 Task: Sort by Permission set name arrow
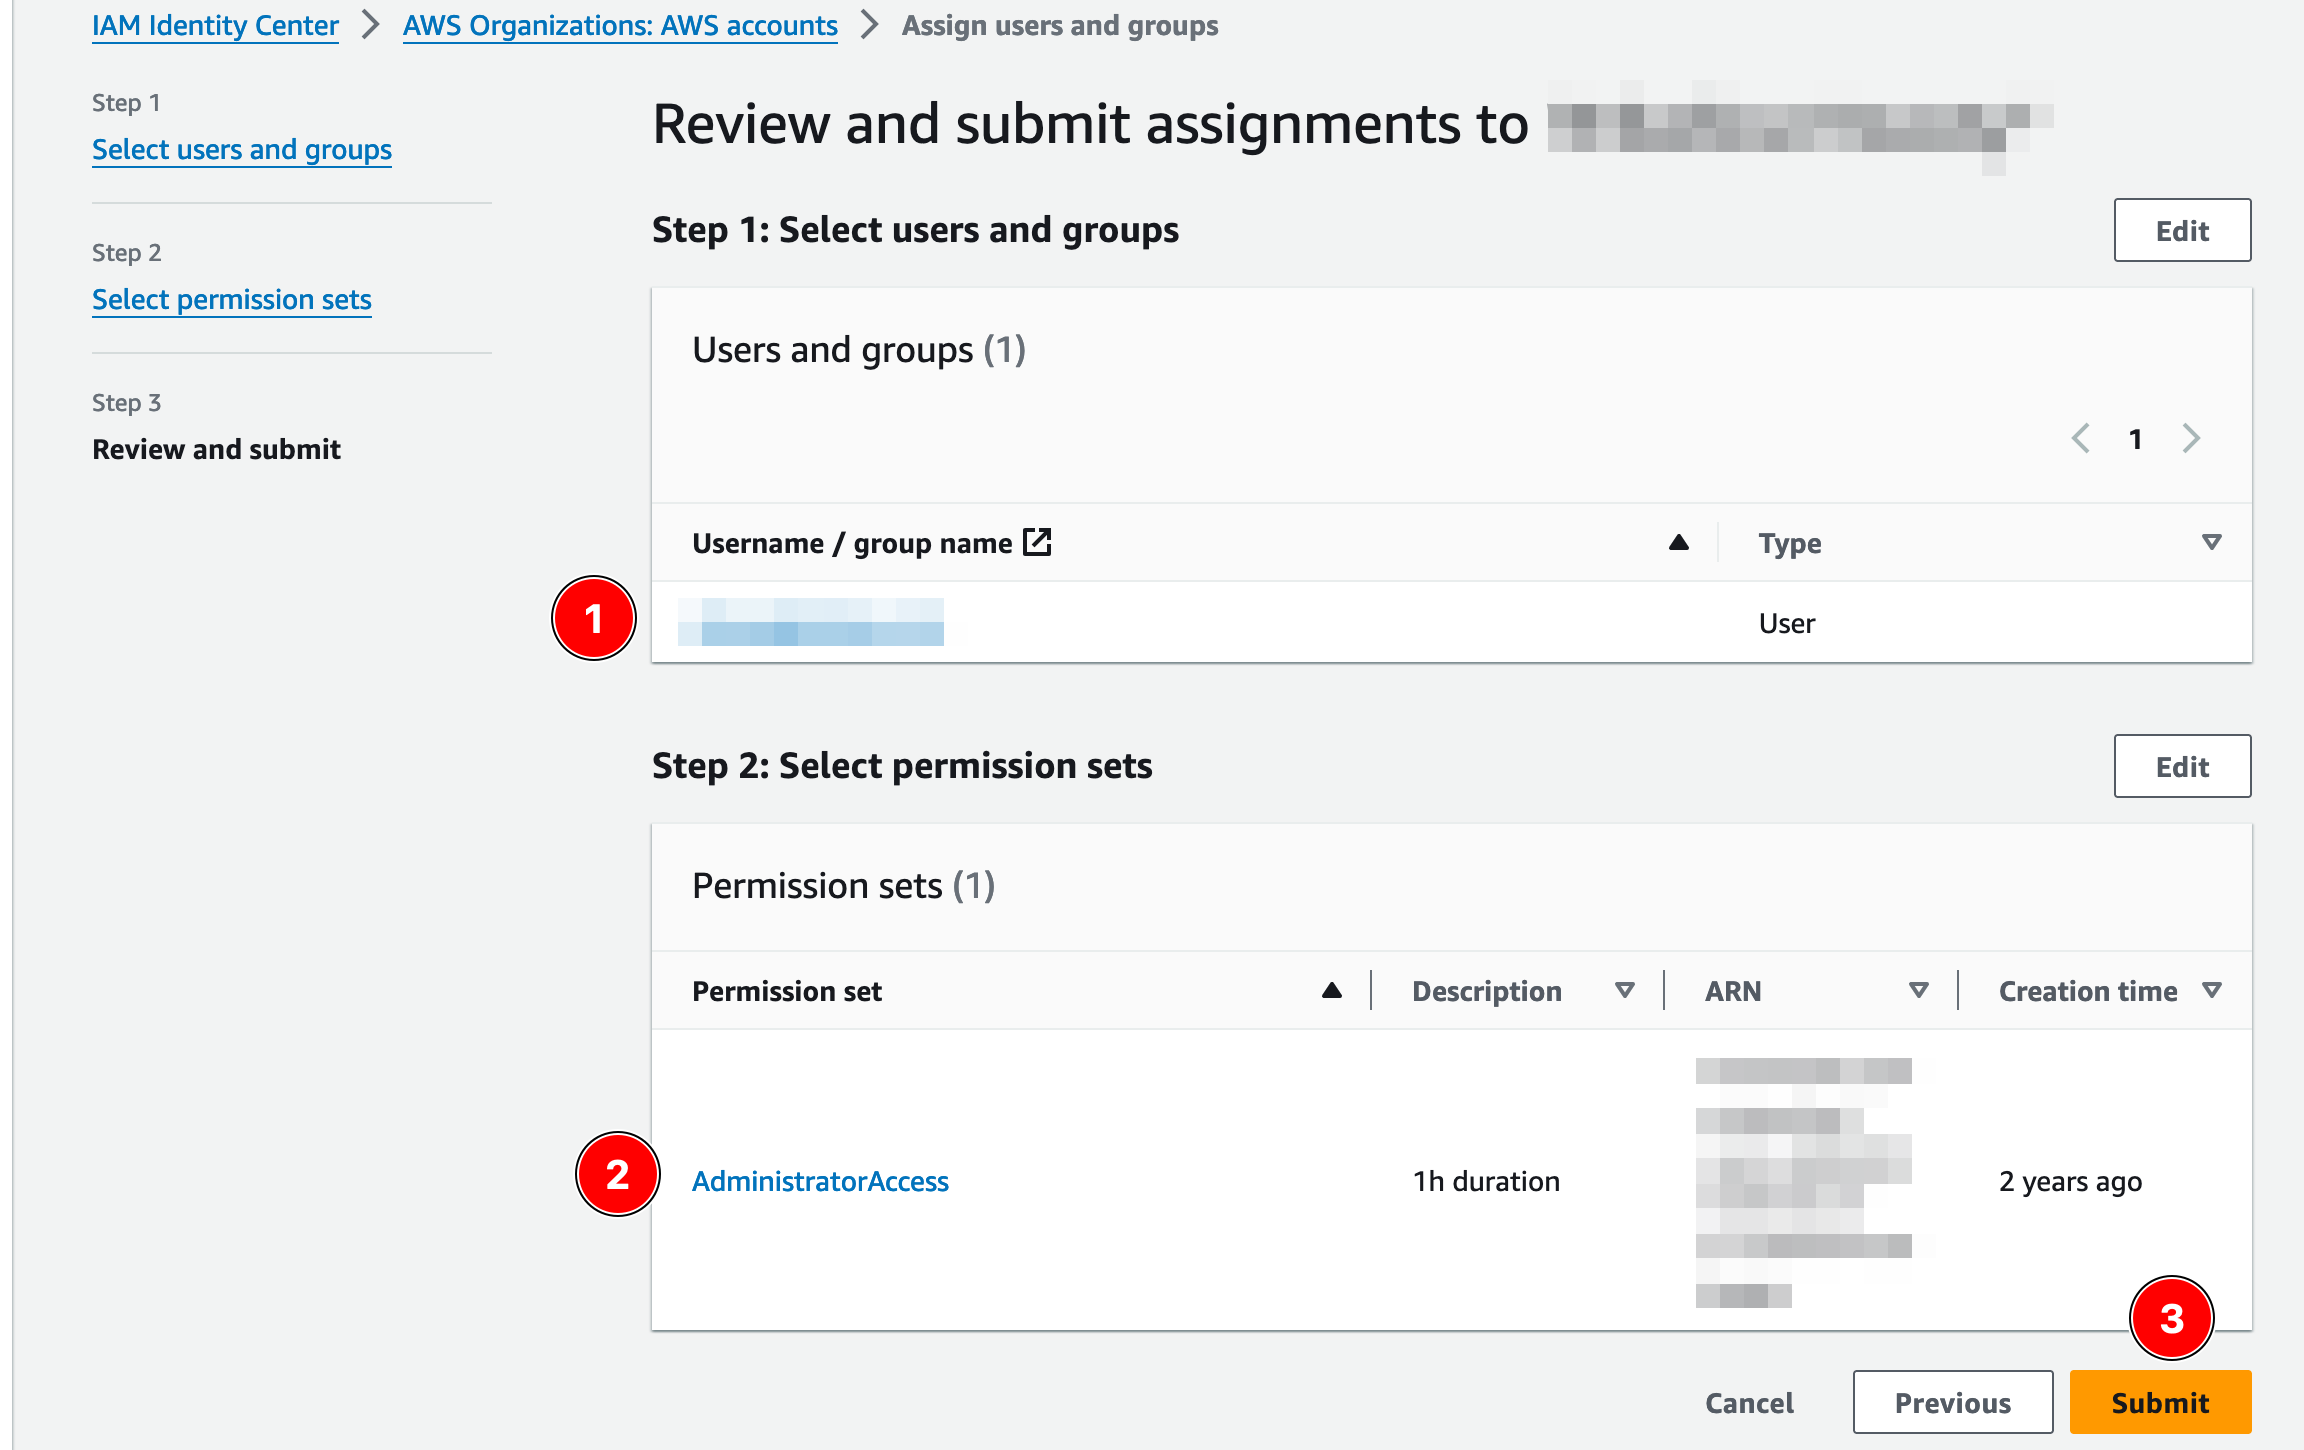(1331, 990)
